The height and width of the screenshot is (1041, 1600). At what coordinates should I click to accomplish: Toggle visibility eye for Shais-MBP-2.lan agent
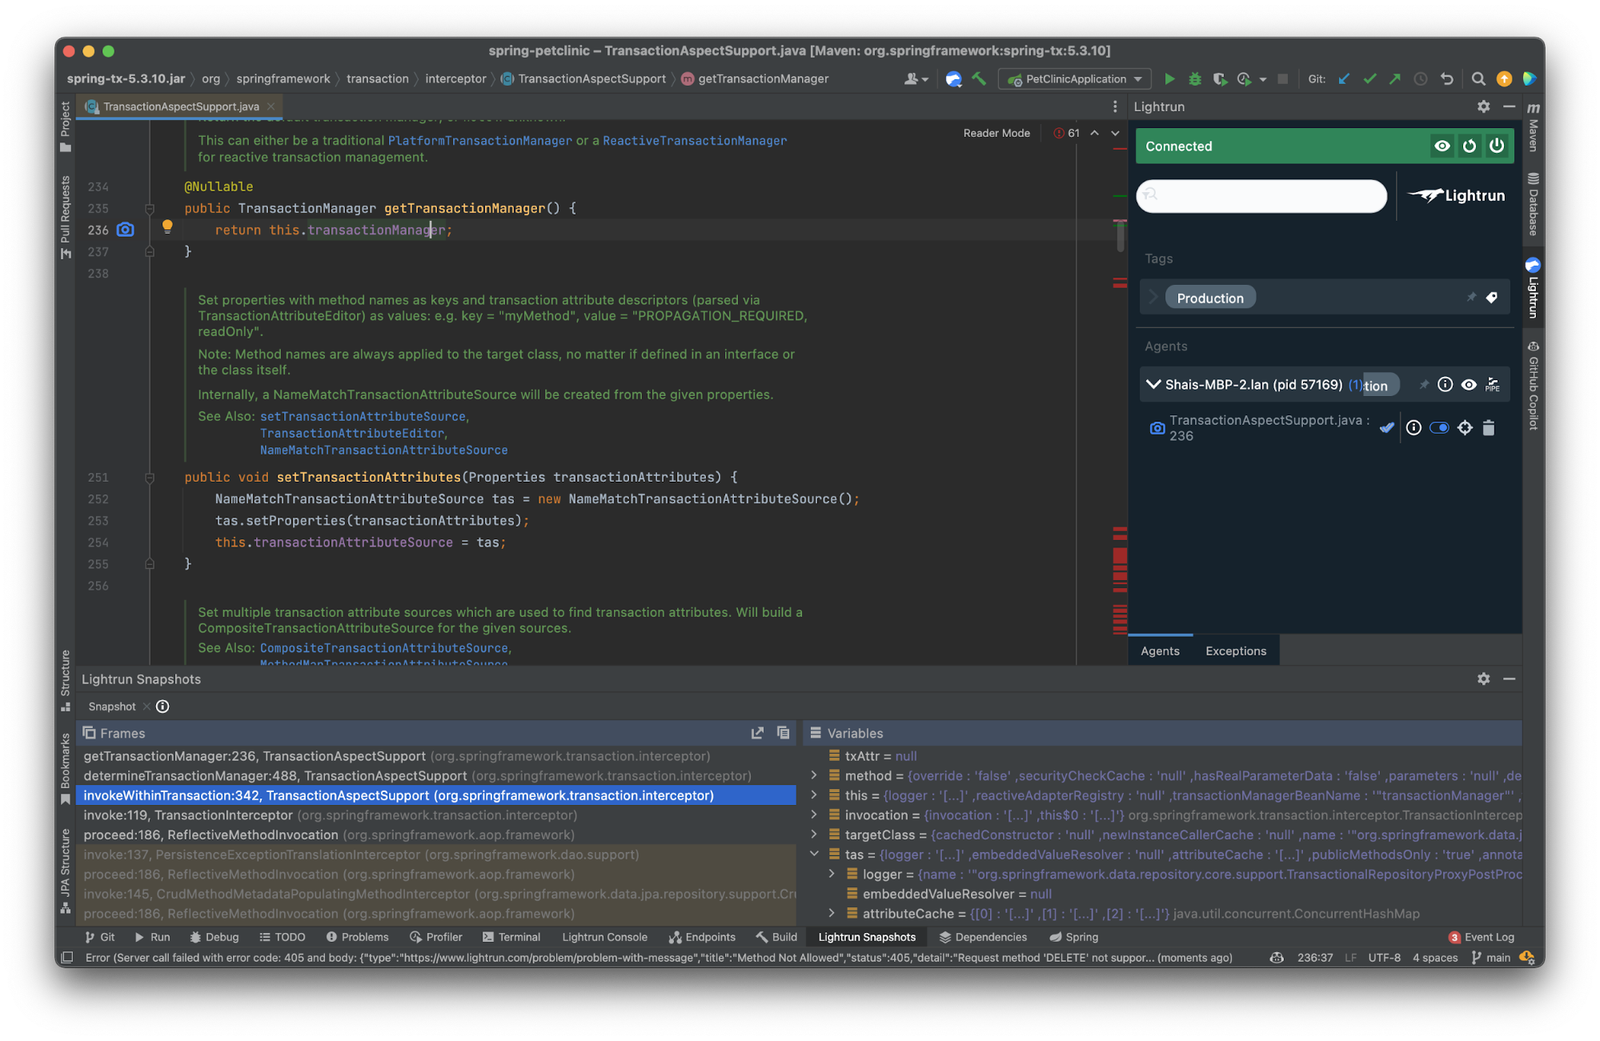[1469, 385]
